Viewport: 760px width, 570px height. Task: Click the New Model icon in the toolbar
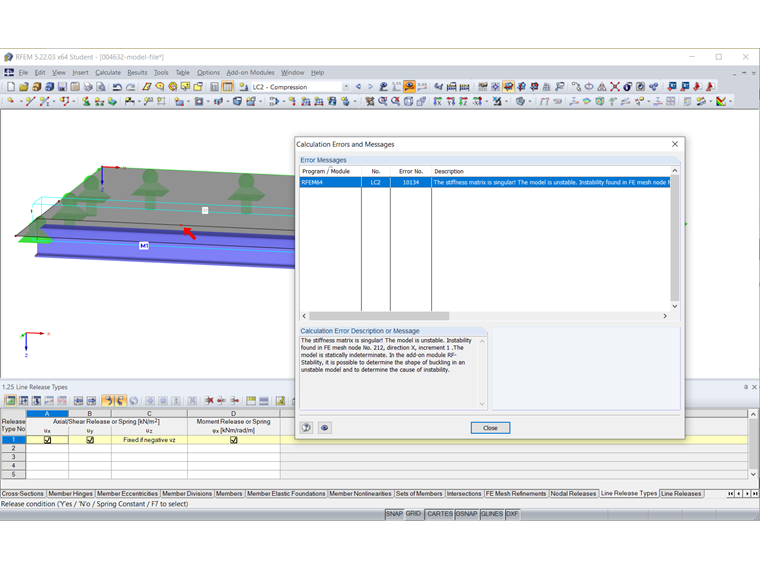[x=11, y=87]
